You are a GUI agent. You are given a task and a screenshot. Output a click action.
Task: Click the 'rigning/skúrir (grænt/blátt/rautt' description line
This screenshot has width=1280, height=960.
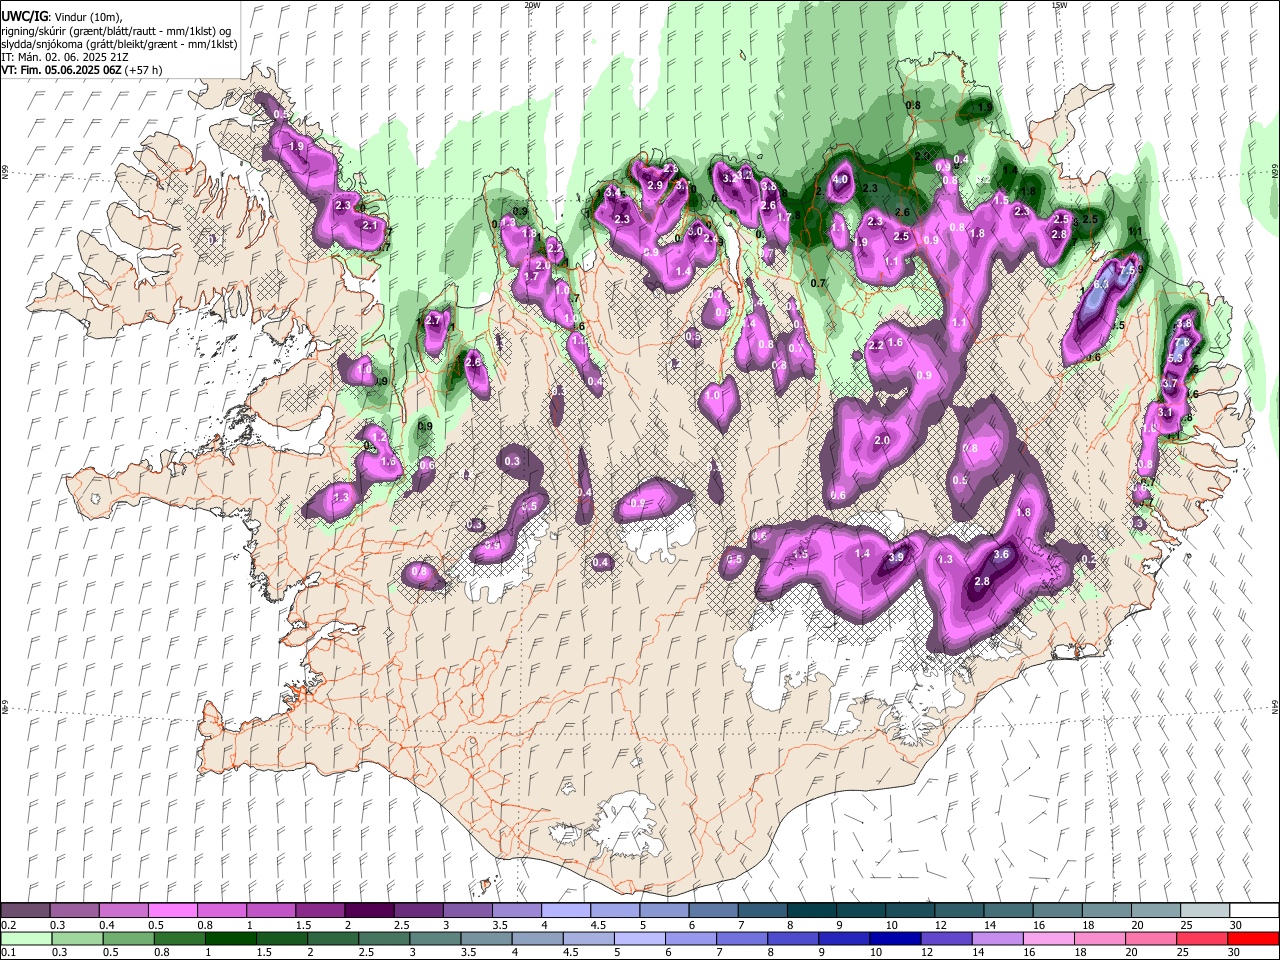tap(116, 31)
